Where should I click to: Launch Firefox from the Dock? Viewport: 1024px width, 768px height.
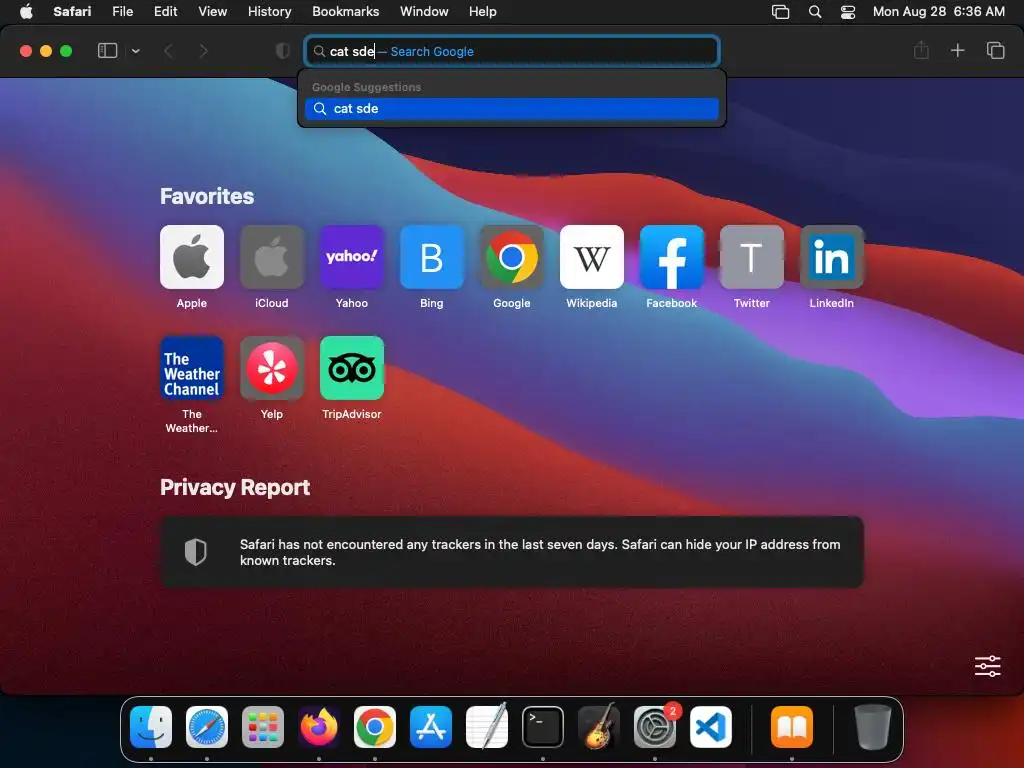coord(319,727)
